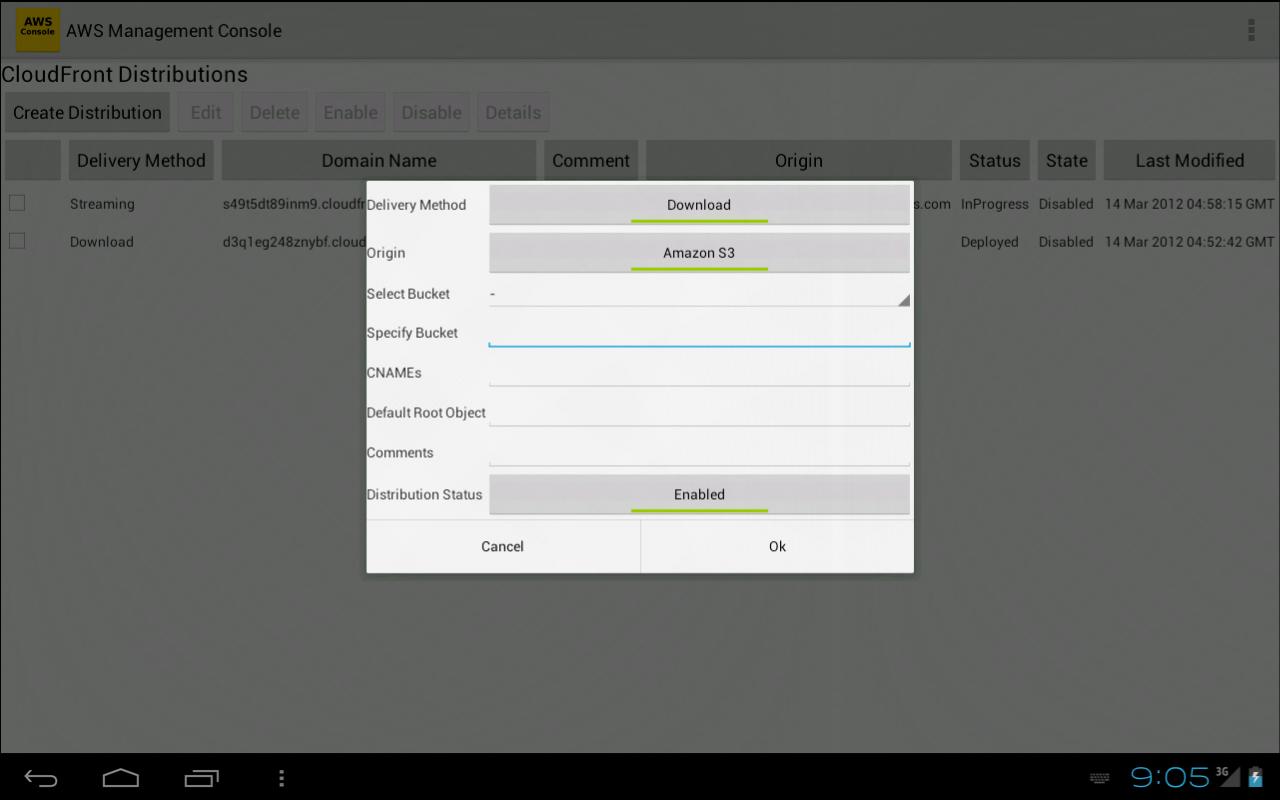Click the AWS Management Console title
Screen dimensions: 1280x800
coord(174,31)
